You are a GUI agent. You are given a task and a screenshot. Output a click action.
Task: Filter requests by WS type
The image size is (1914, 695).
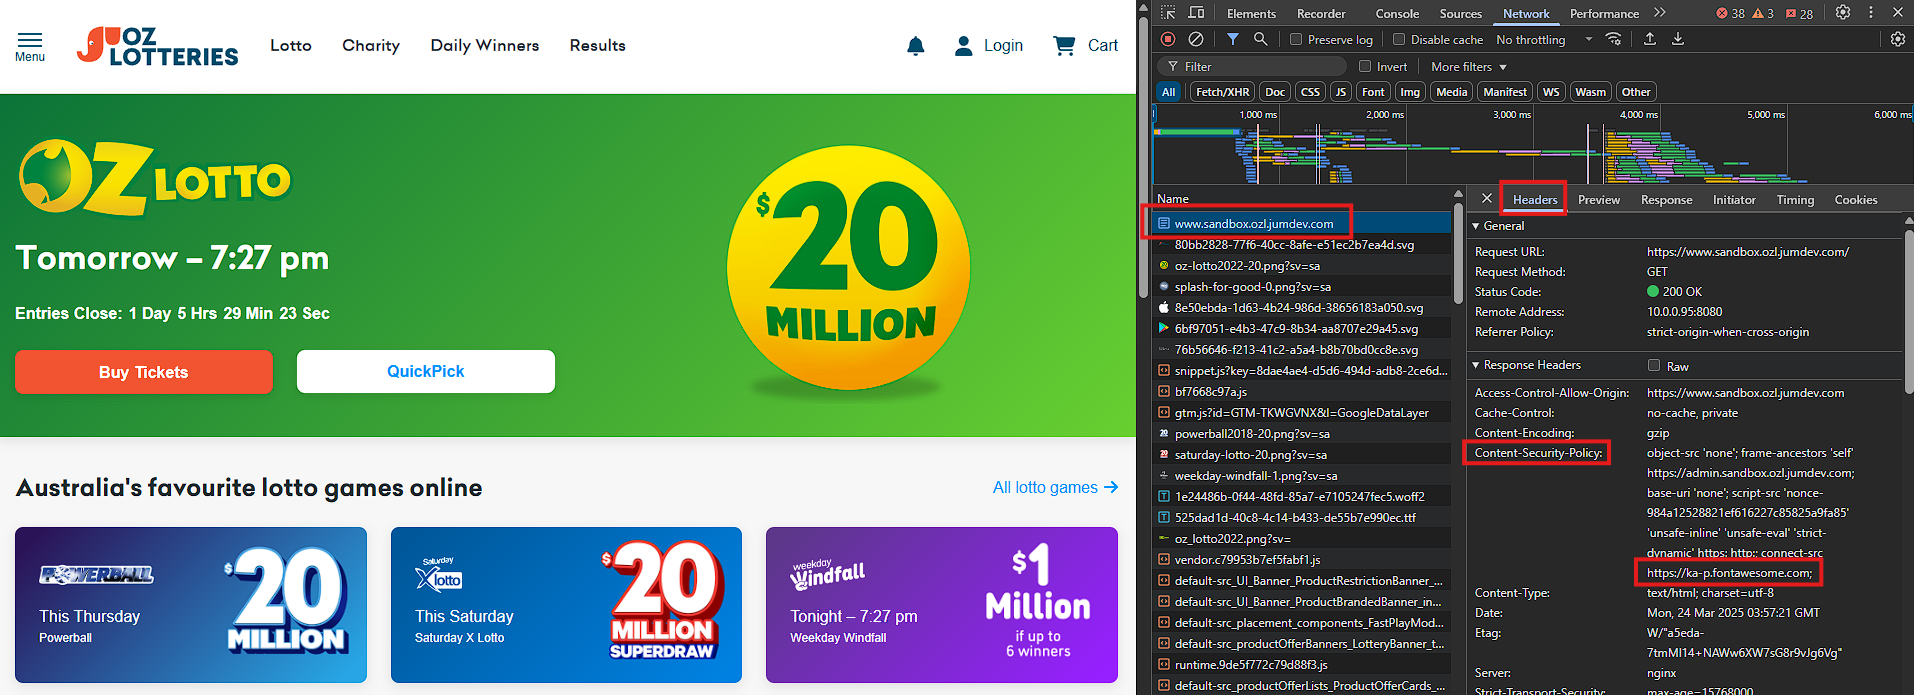1551,92
